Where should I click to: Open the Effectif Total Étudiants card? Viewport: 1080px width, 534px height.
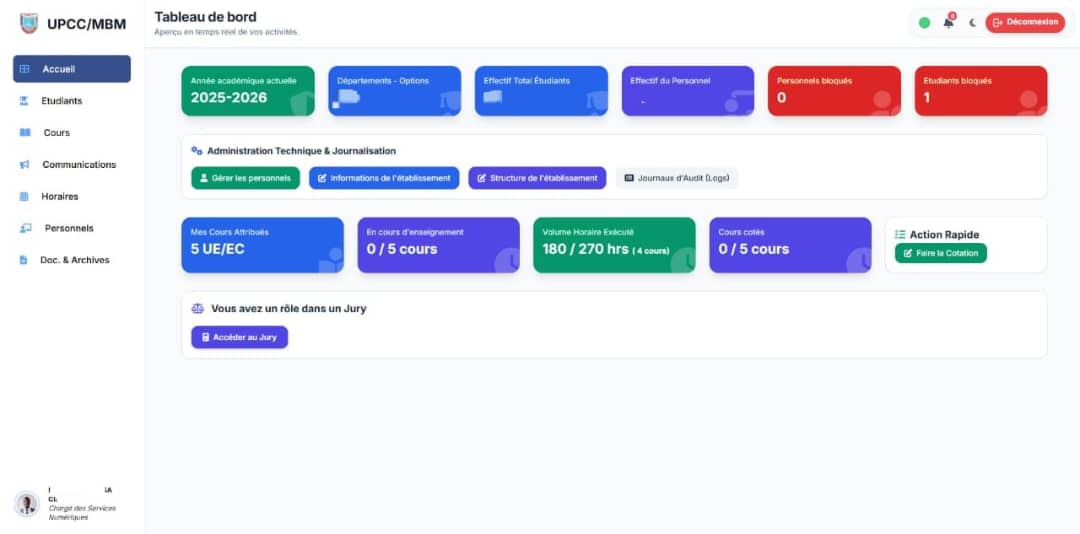[x=541, y=90]
